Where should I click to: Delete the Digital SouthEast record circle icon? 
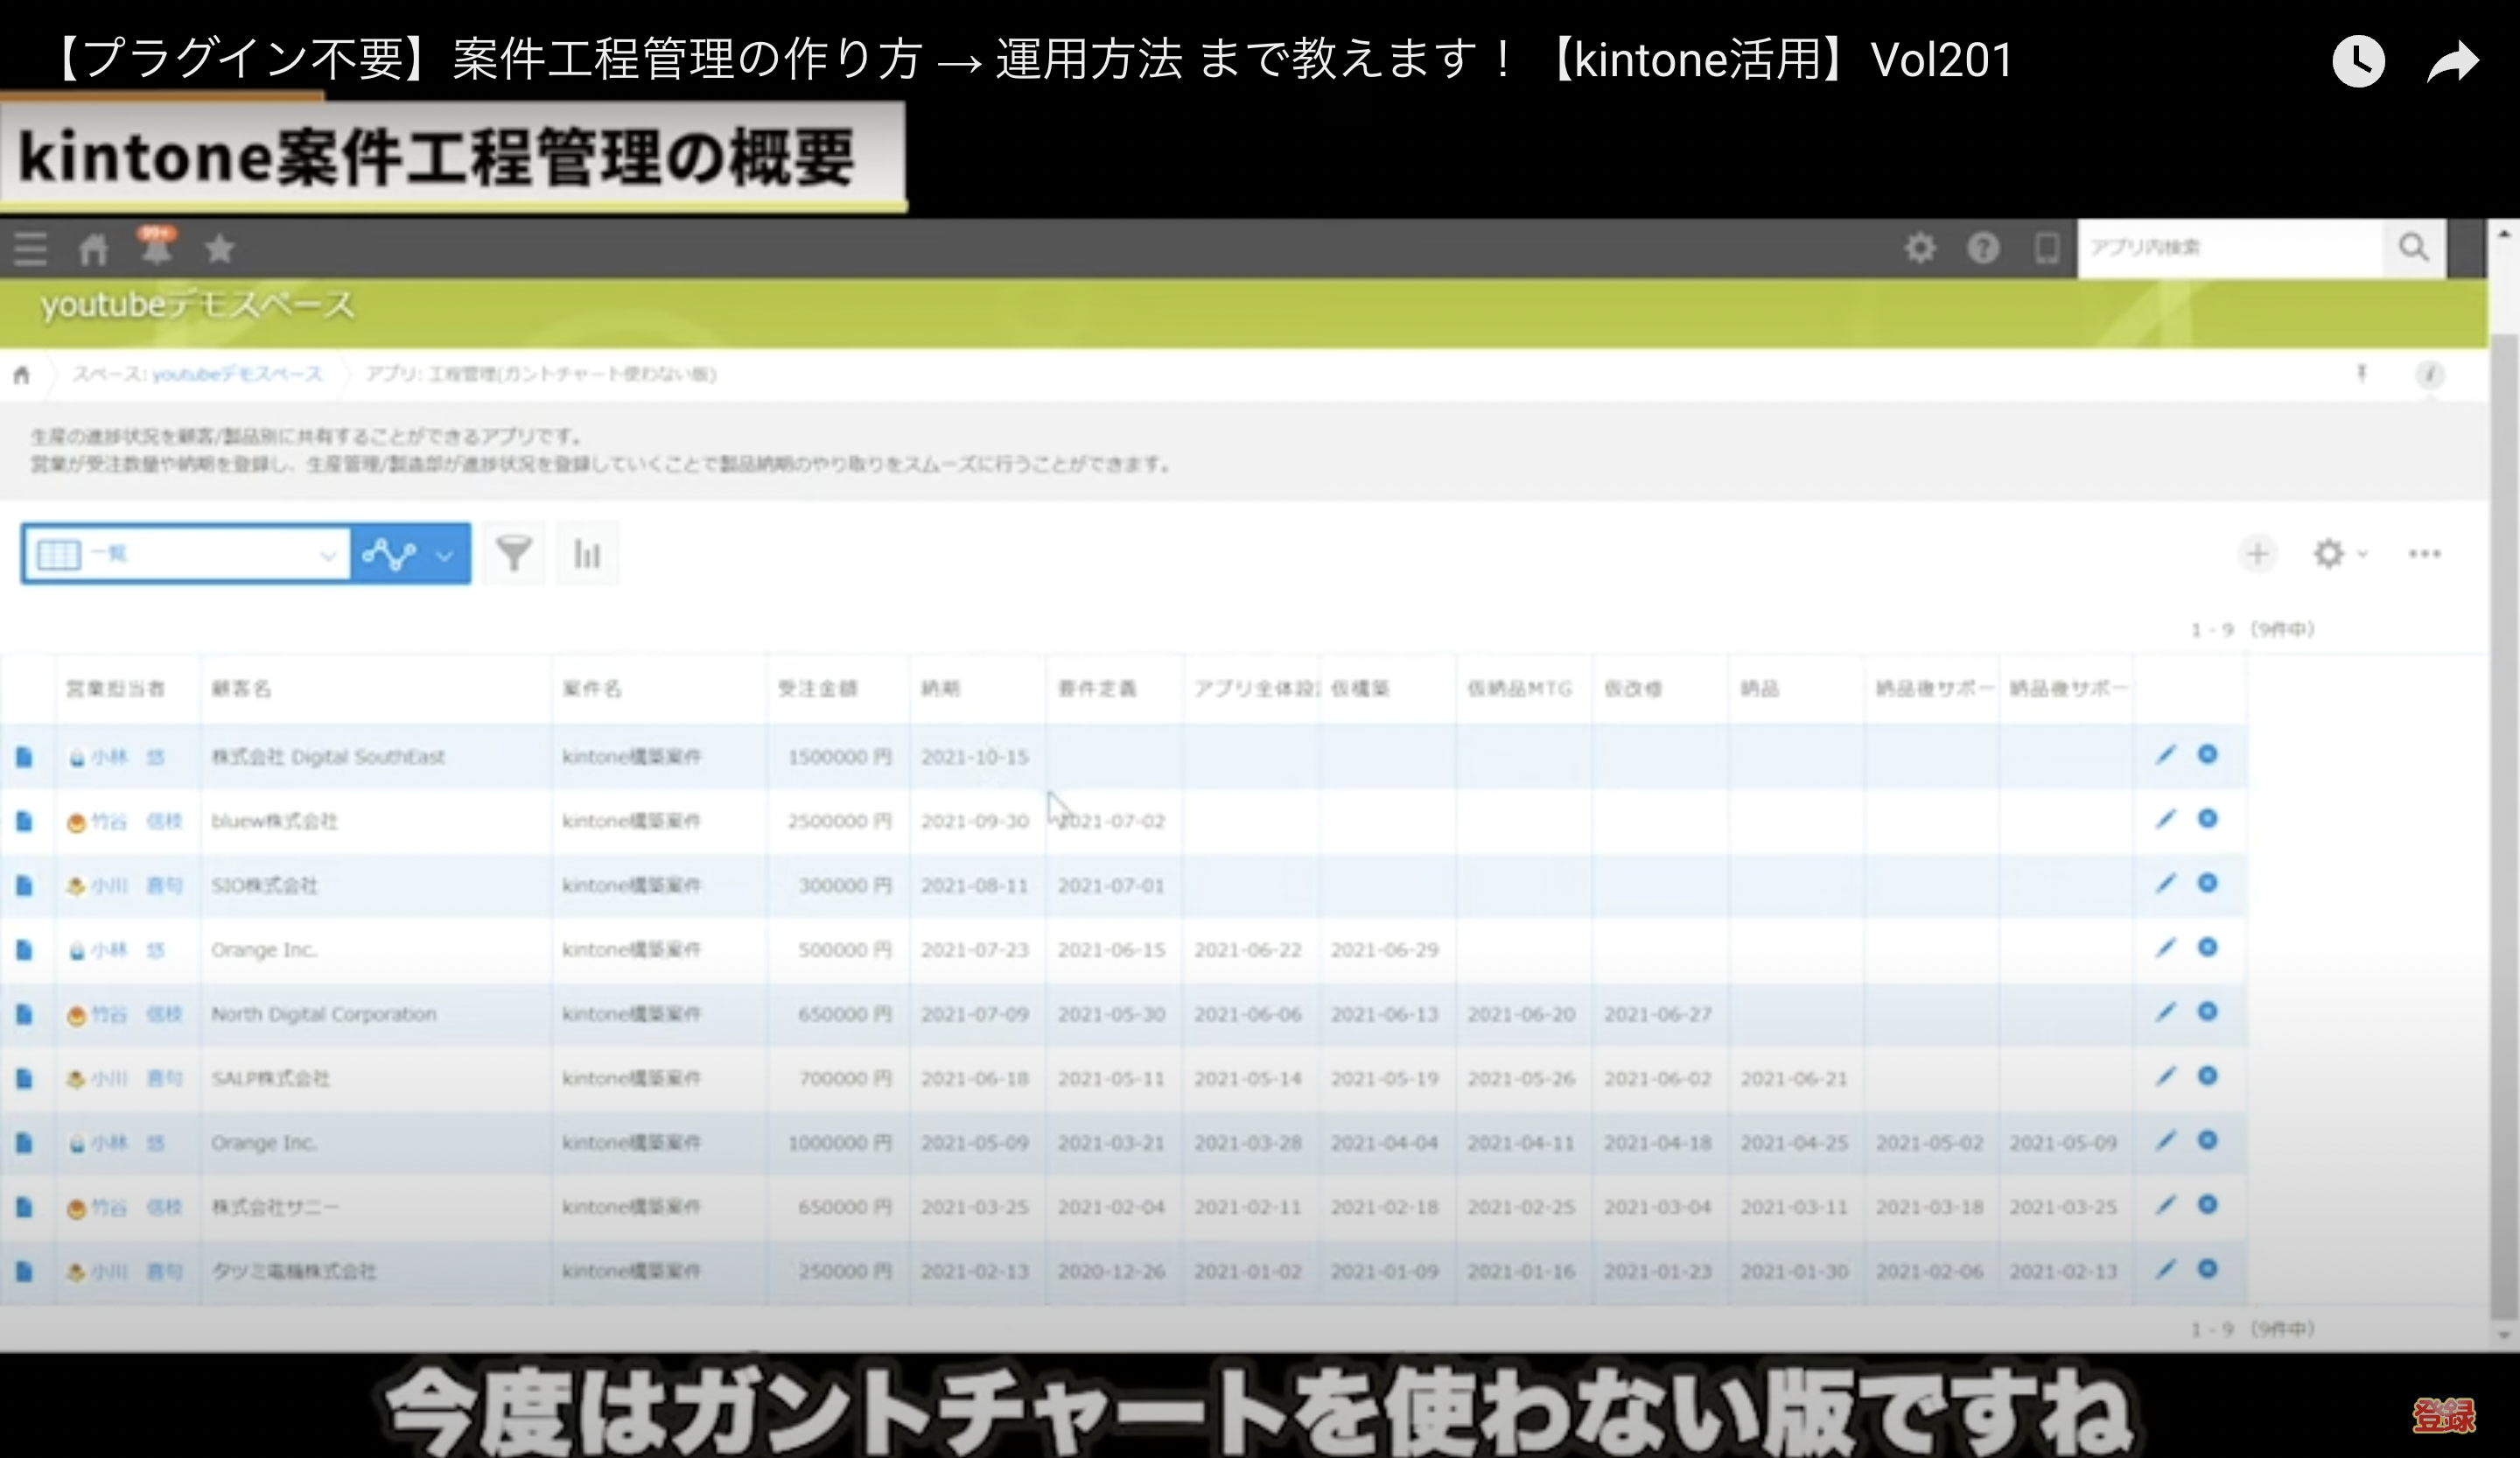pyautogui.click(x=2207, y=755)
